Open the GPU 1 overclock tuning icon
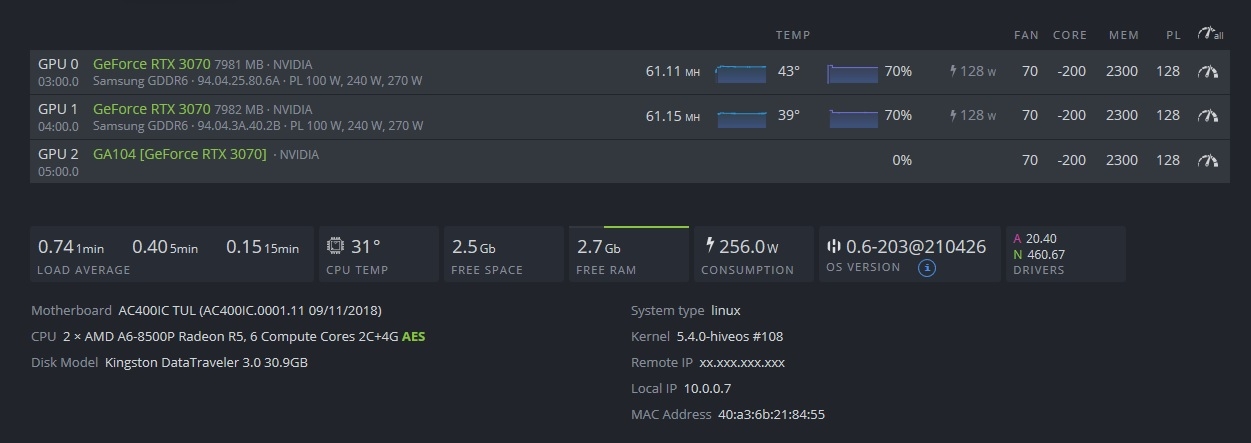 click(1208, 116)
